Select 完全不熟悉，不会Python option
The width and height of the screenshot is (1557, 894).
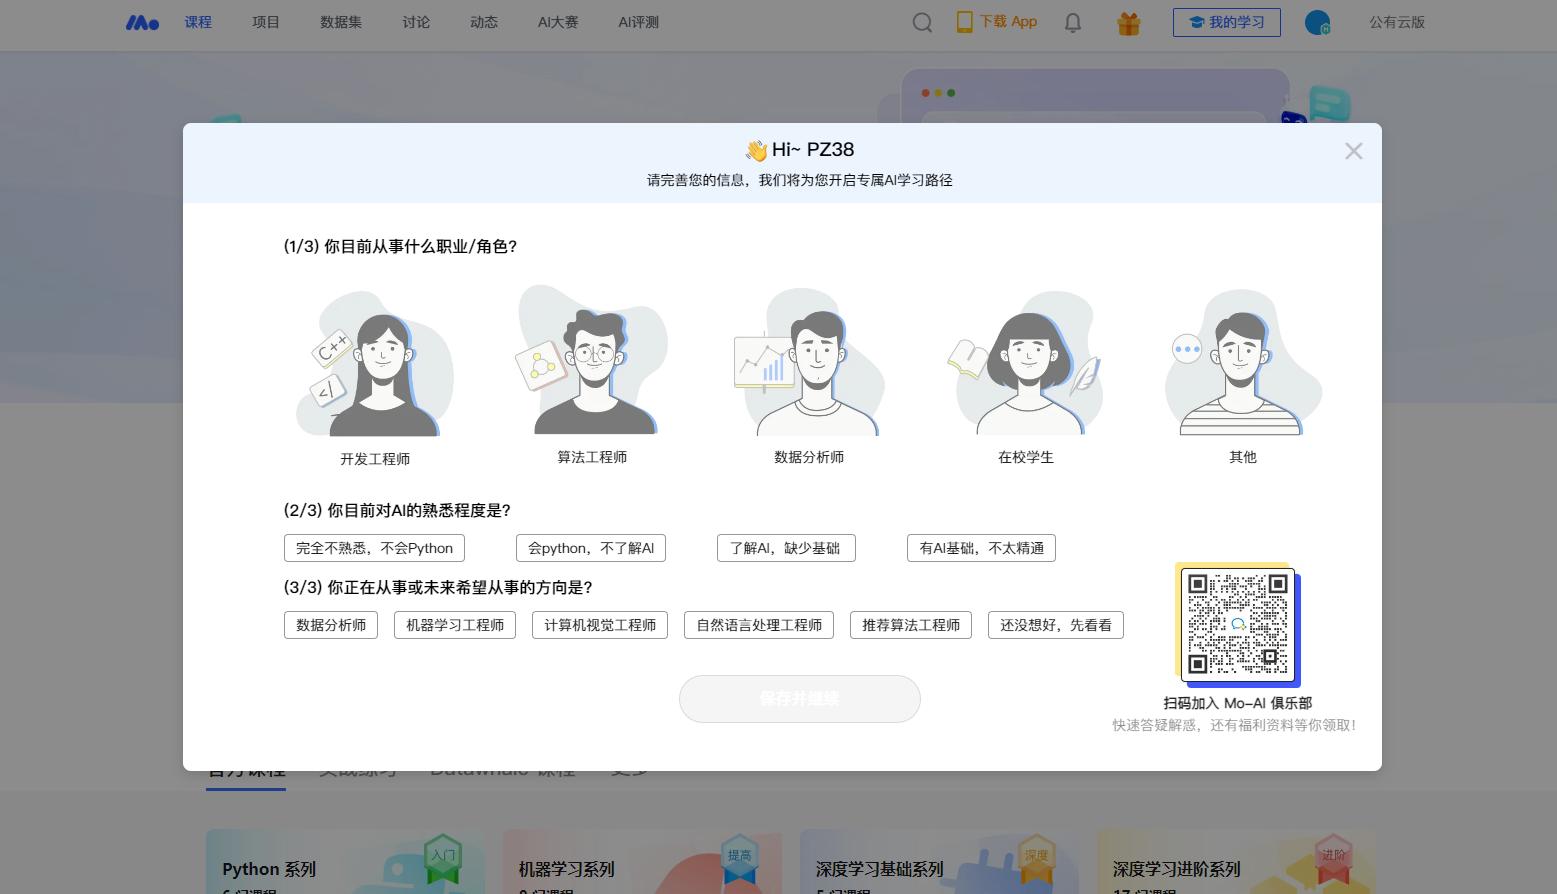[374, 548]
